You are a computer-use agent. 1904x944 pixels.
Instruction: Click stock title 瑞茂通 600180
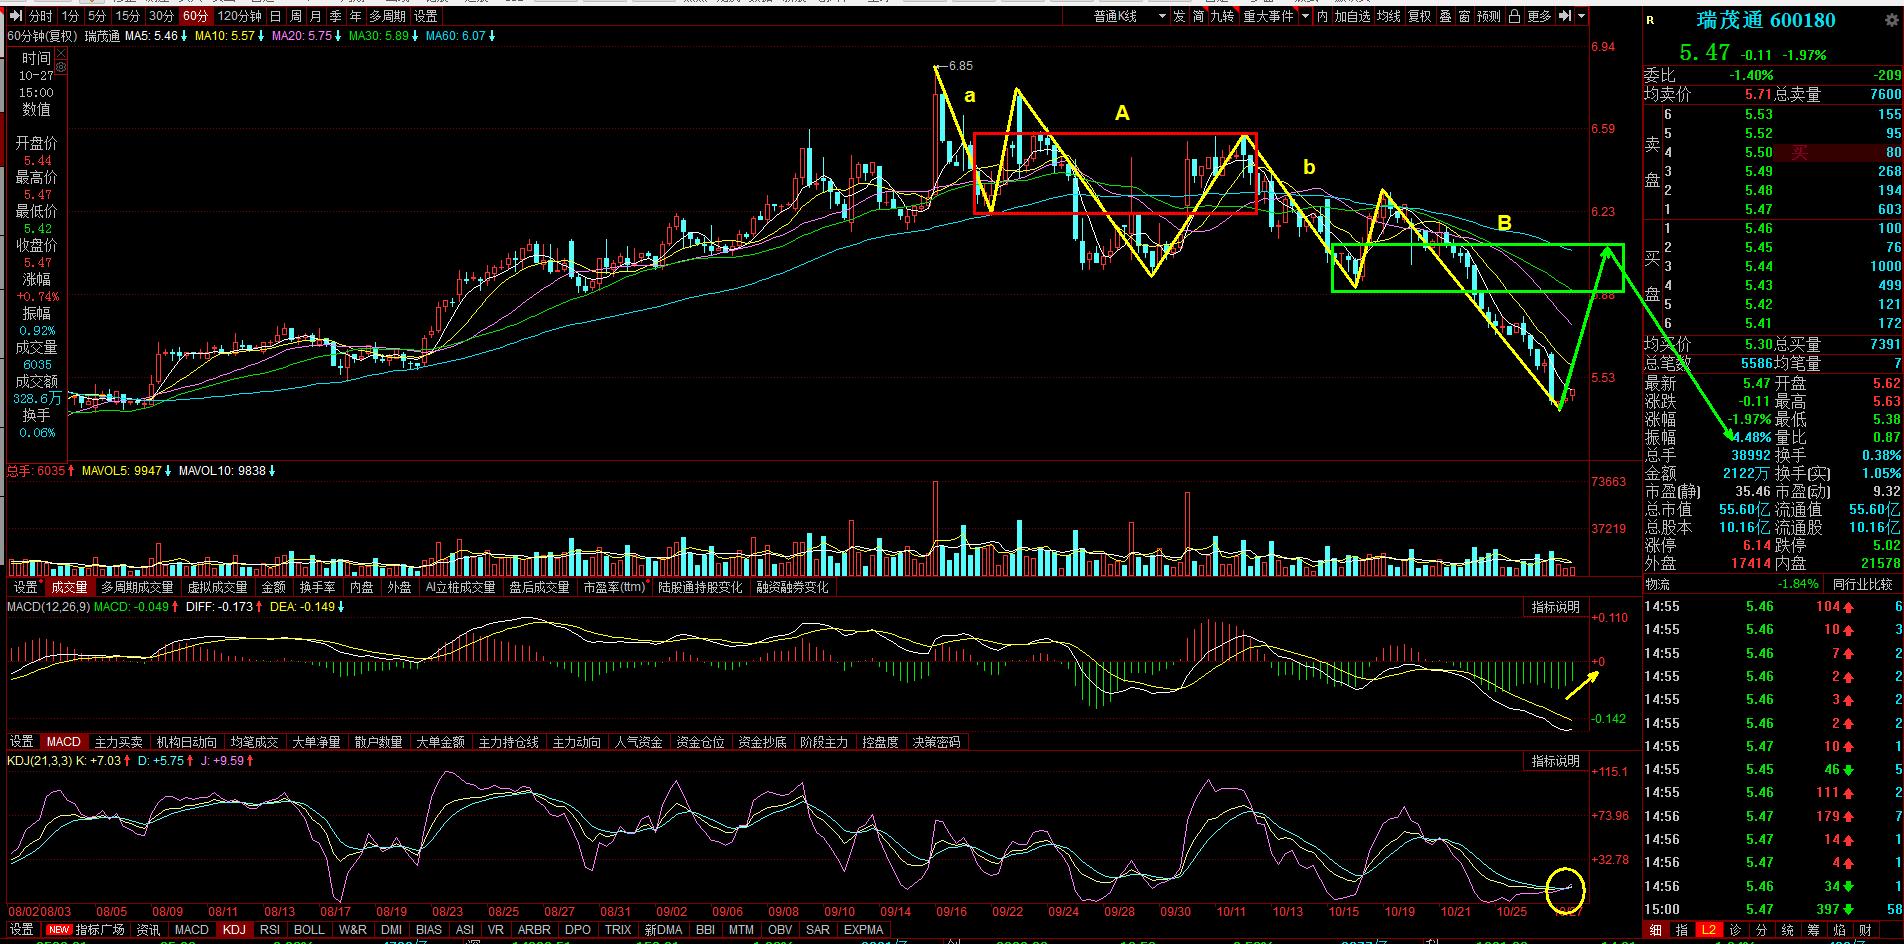point(1766,20)
